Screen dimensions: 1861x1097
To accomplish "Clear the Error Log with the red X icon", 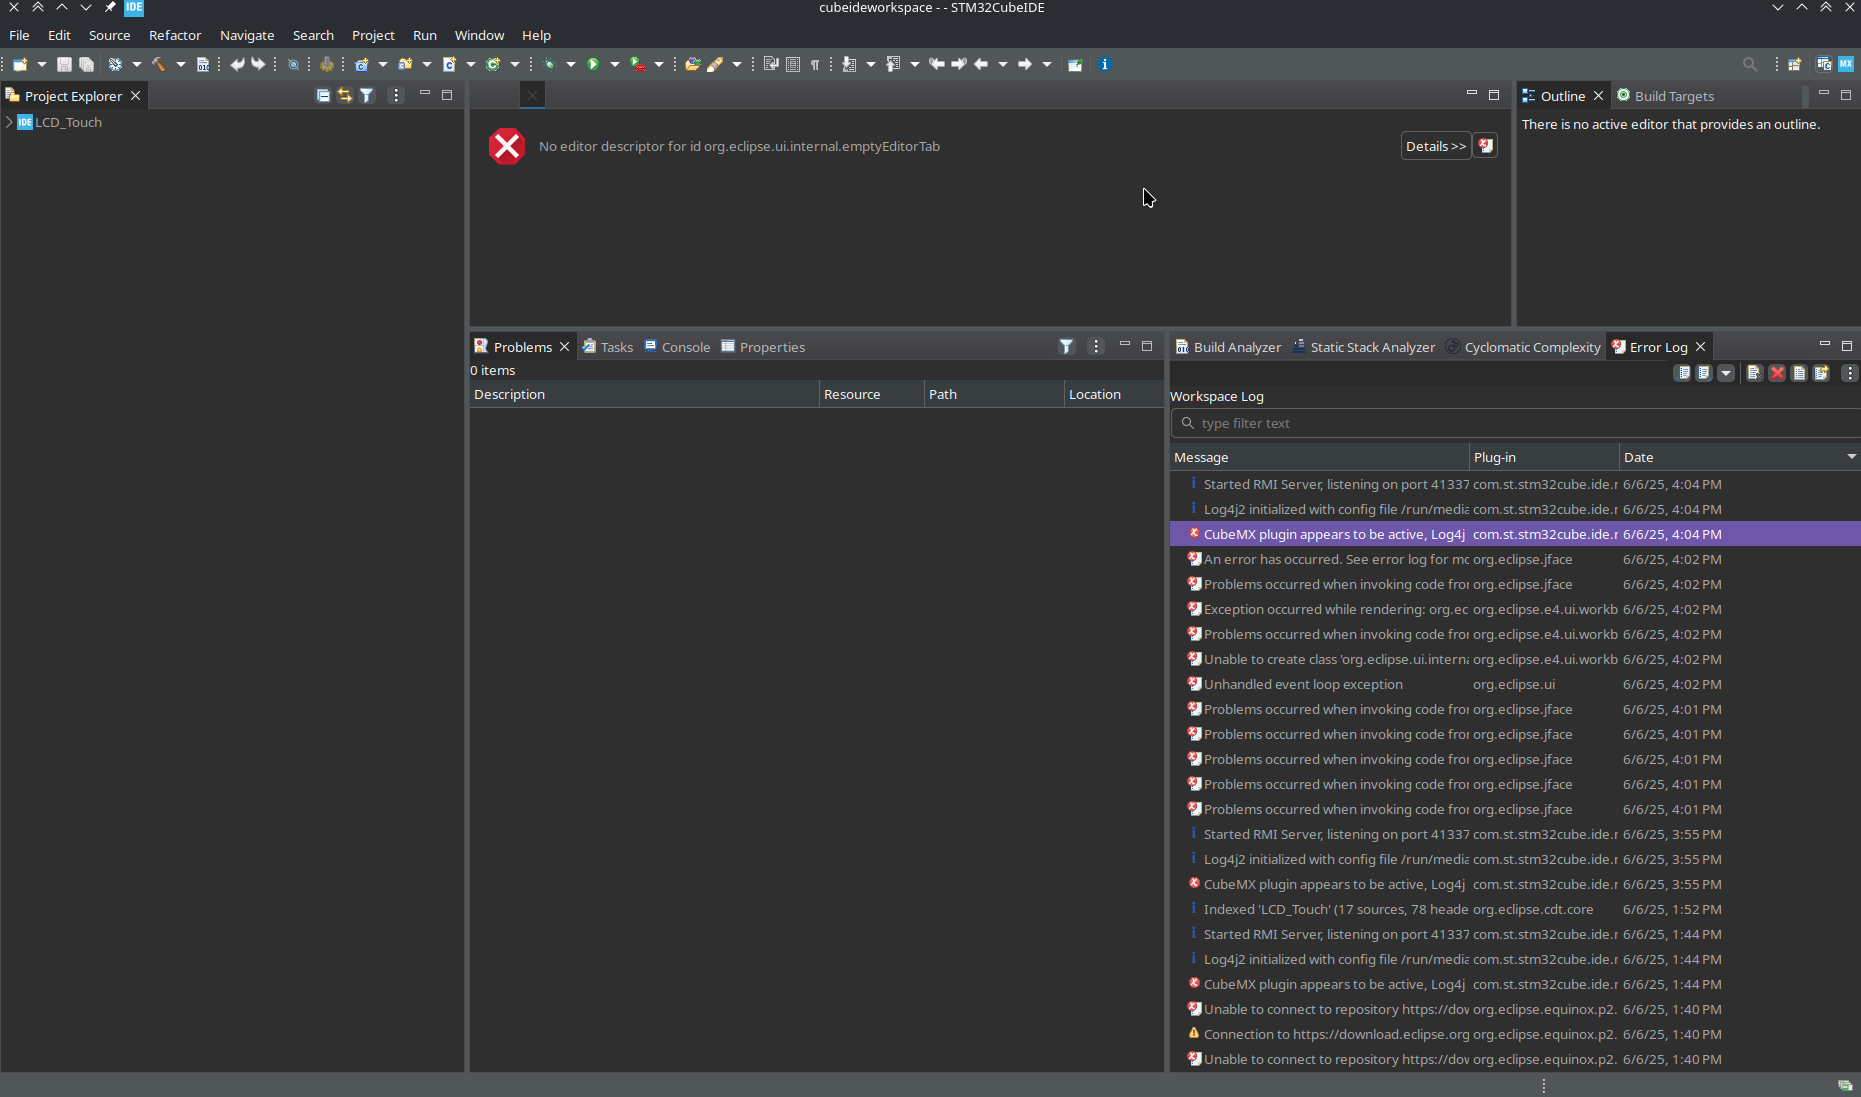I will click(1777, 373).
